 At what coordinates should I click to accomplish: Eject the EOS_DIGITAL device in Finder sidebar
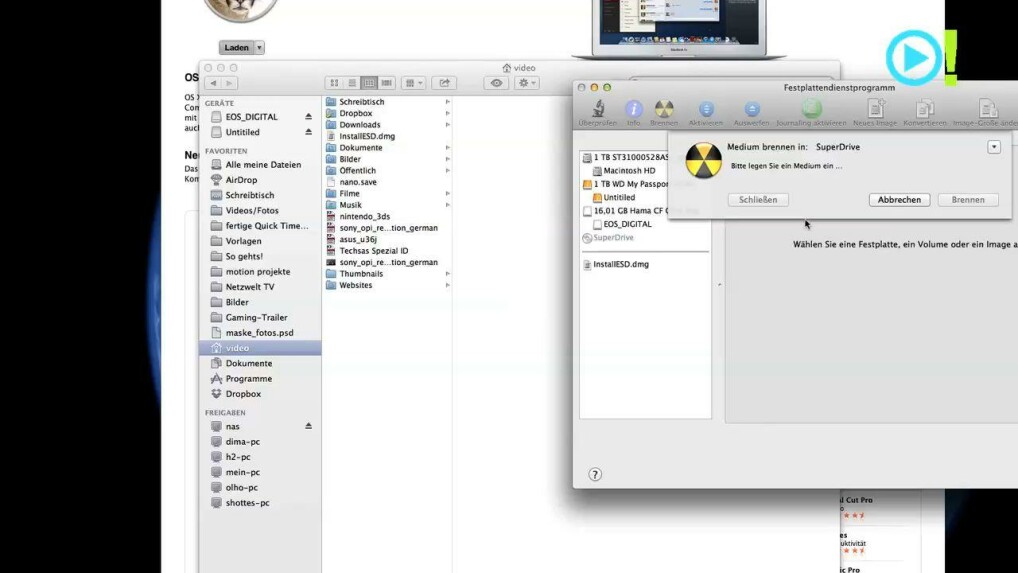[308, 117]
